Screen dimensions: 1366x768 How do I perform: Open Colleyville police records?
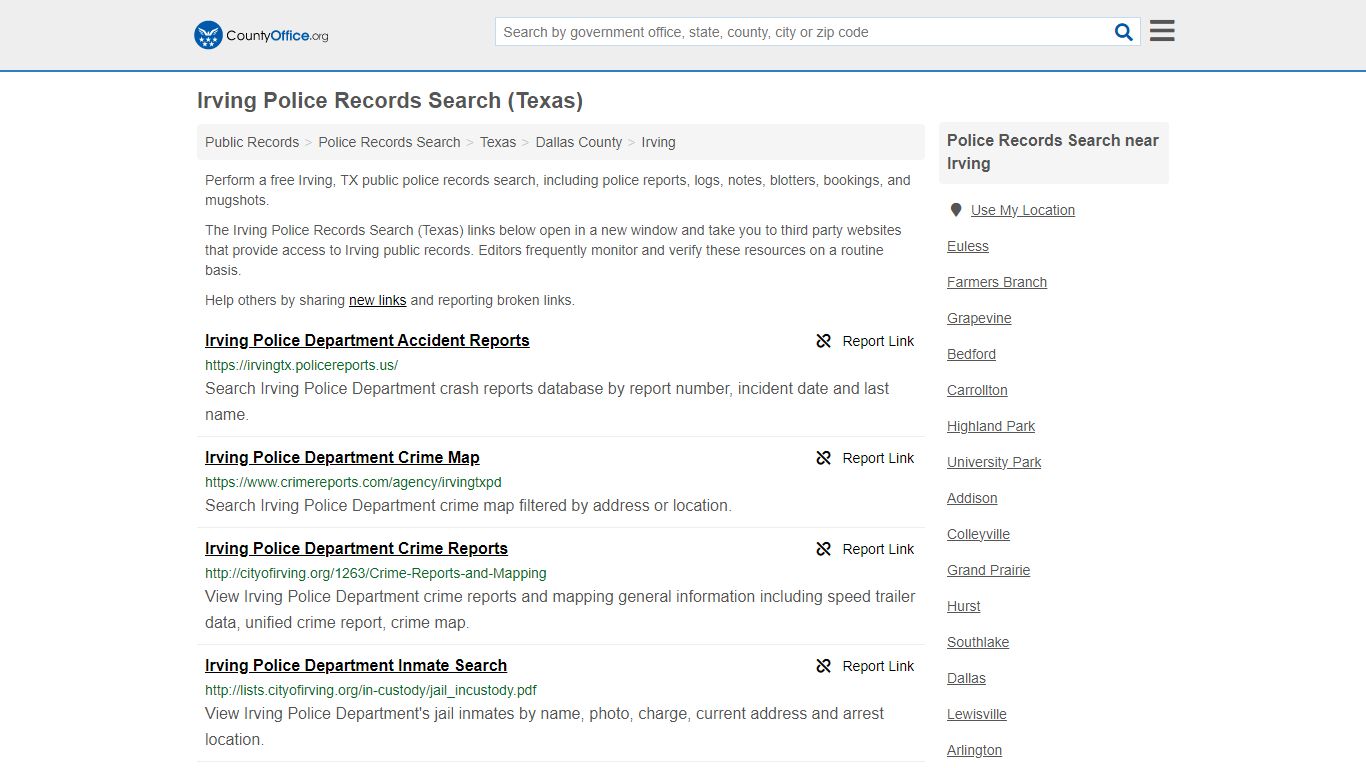tap(978, 534)
